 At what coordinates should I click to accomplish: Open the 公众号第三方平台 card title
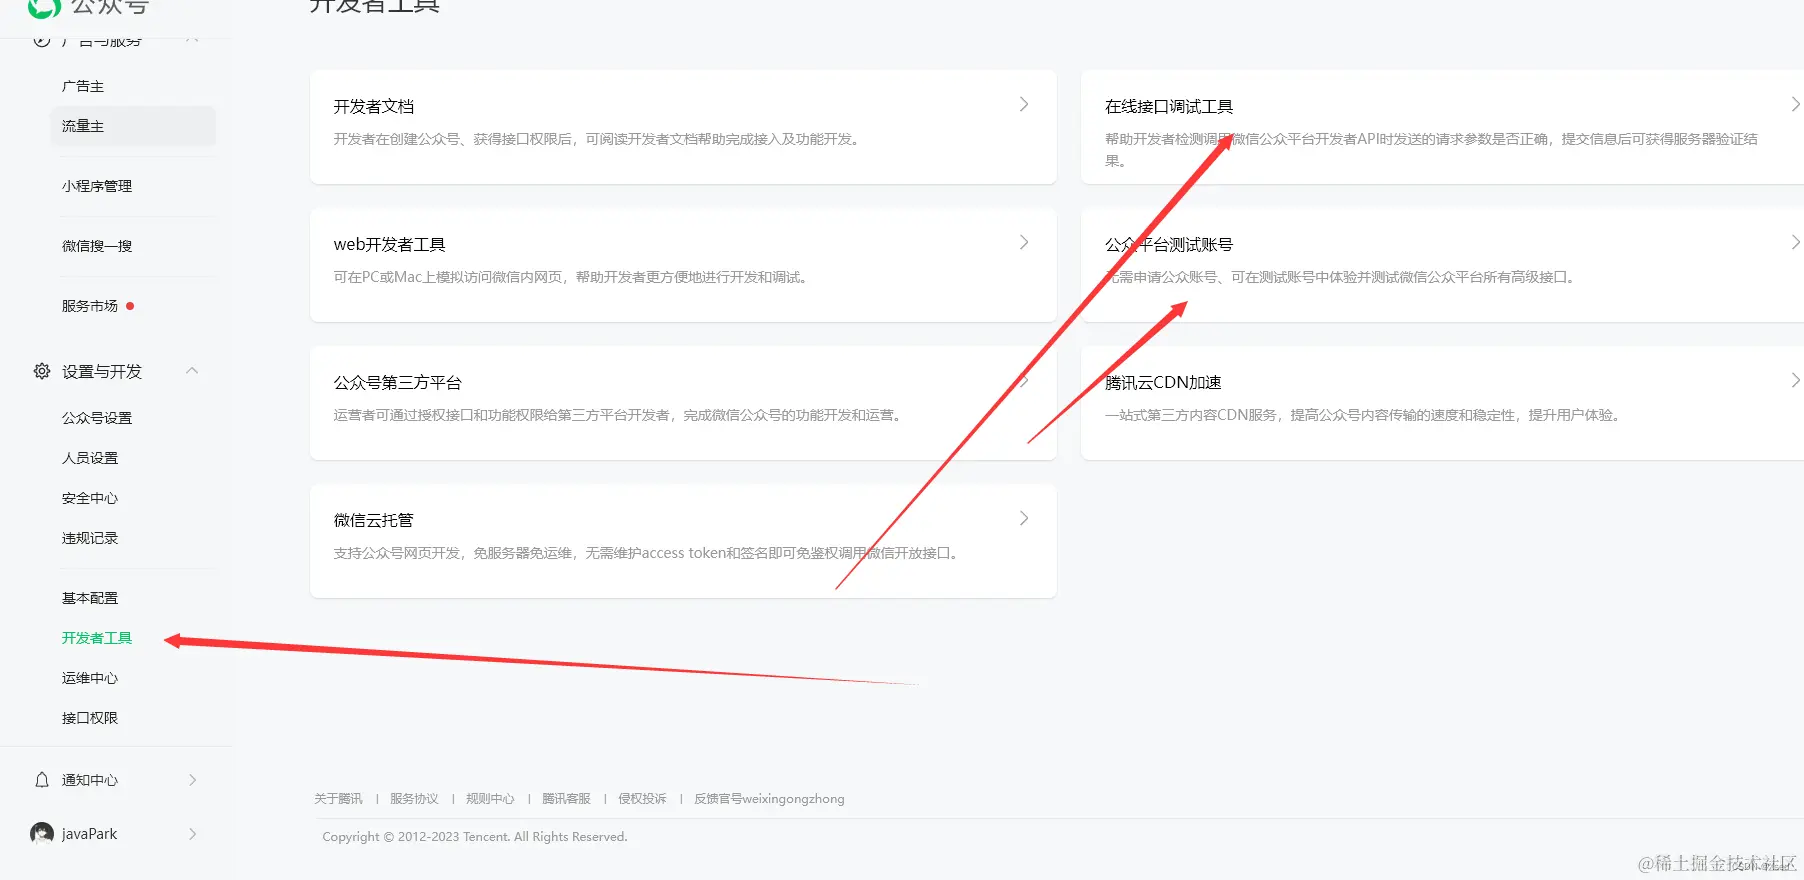398,382
